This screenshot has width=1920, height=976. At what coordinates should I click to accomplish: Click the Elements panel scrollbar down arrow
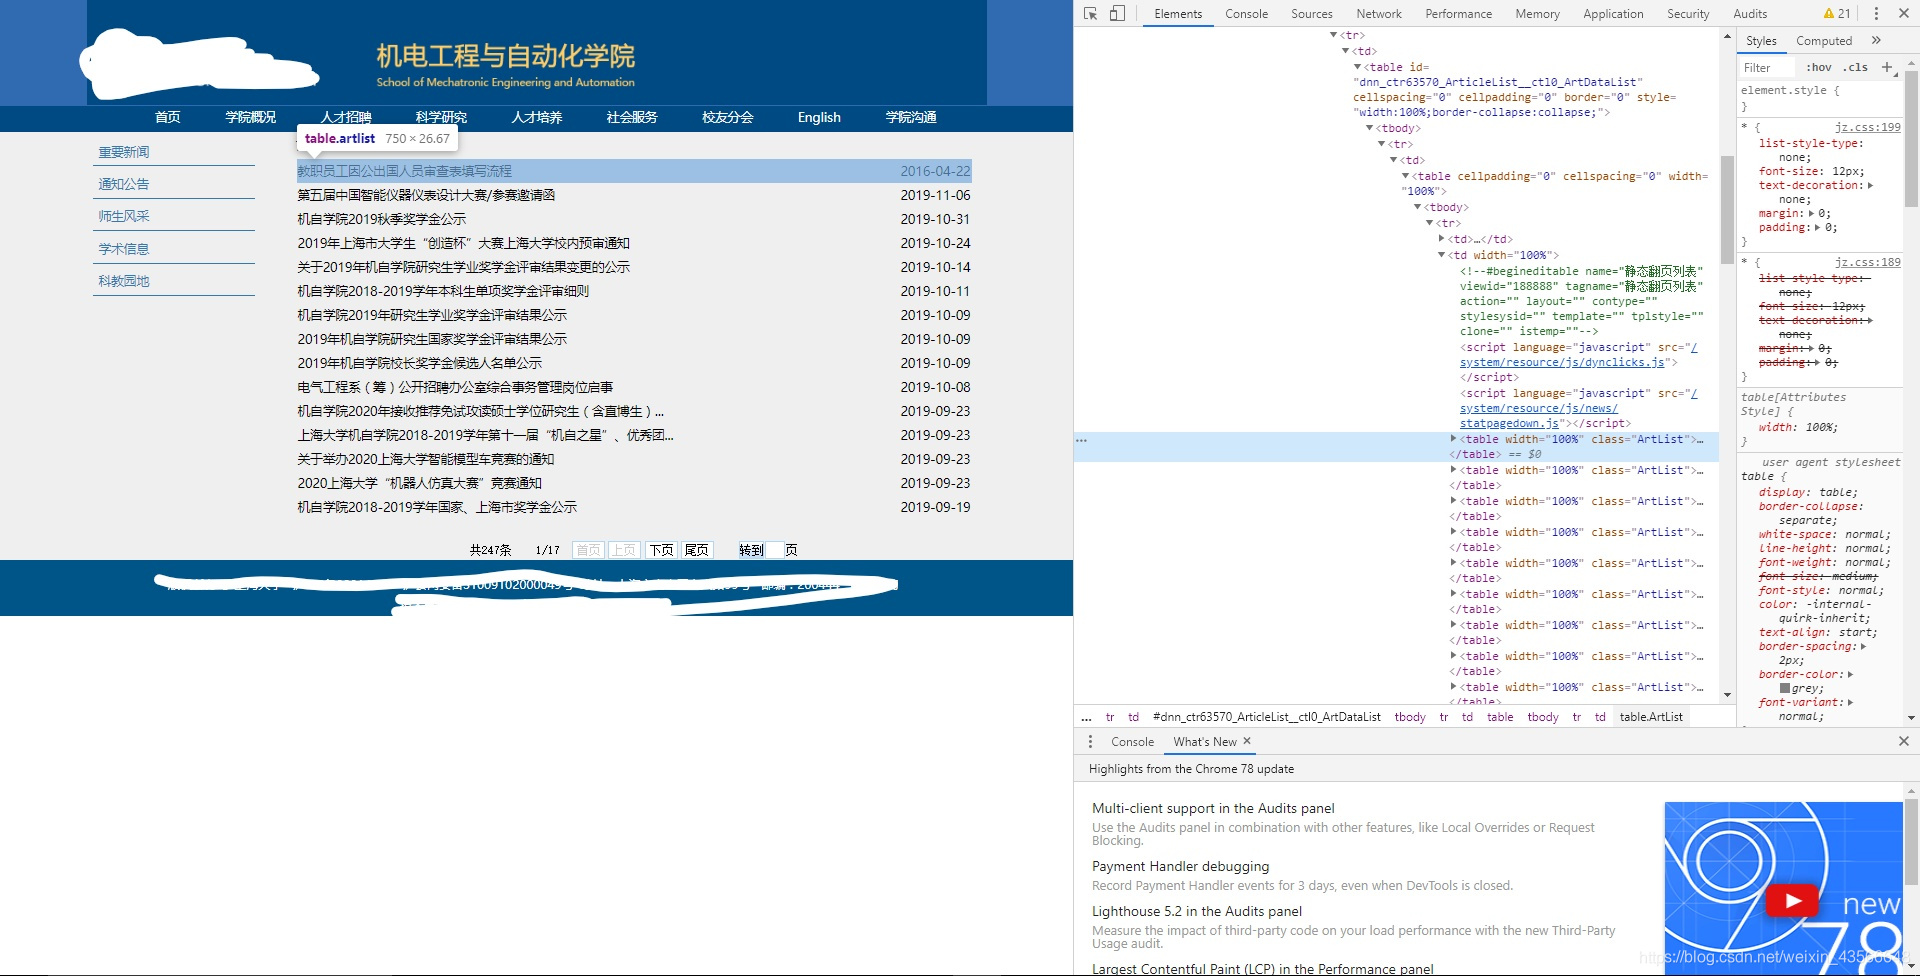[1727, 695]
